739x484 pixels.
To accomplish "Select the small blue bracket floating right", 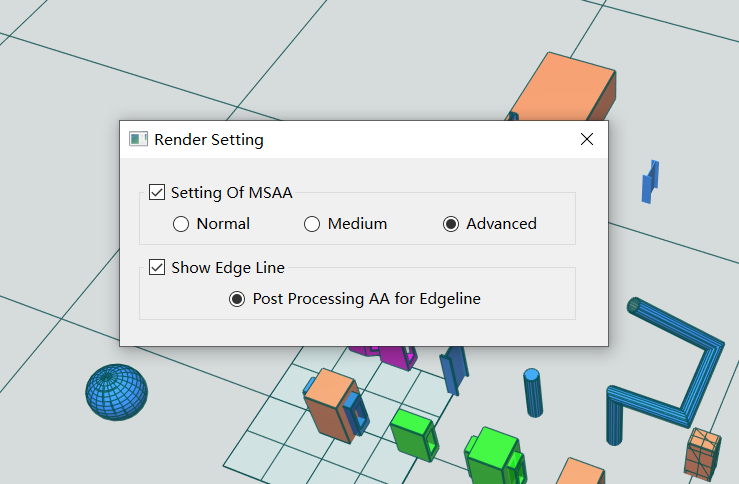I will click(x=650, y=181).
